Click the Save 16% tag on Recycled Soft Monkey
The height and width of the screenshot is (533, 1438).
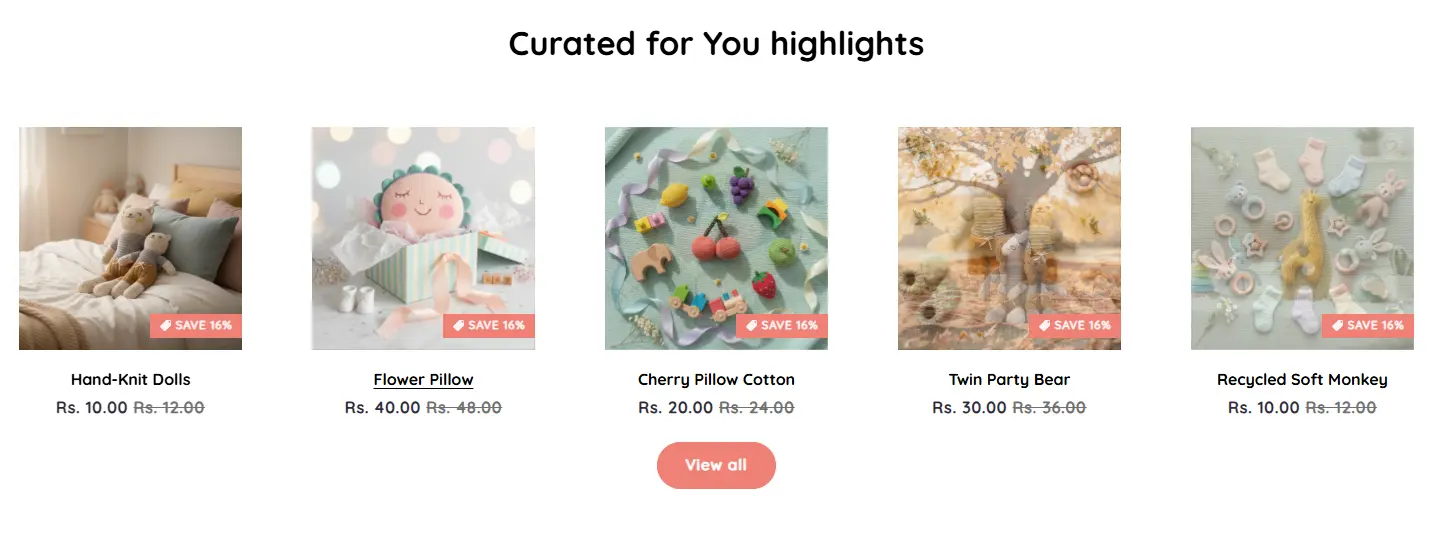click(1368, 326)
